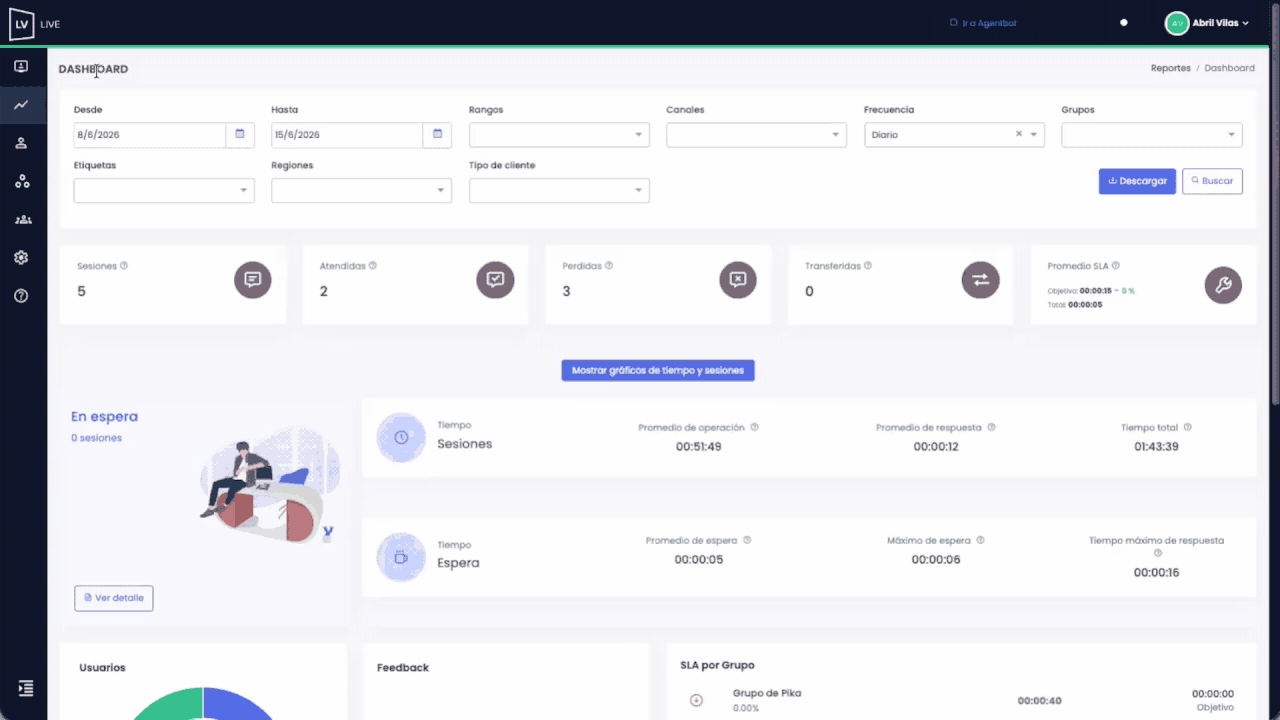The image size is (1280, 720).
Task: Click the Abril Vilas avatar
Action: coord(1177,23)
